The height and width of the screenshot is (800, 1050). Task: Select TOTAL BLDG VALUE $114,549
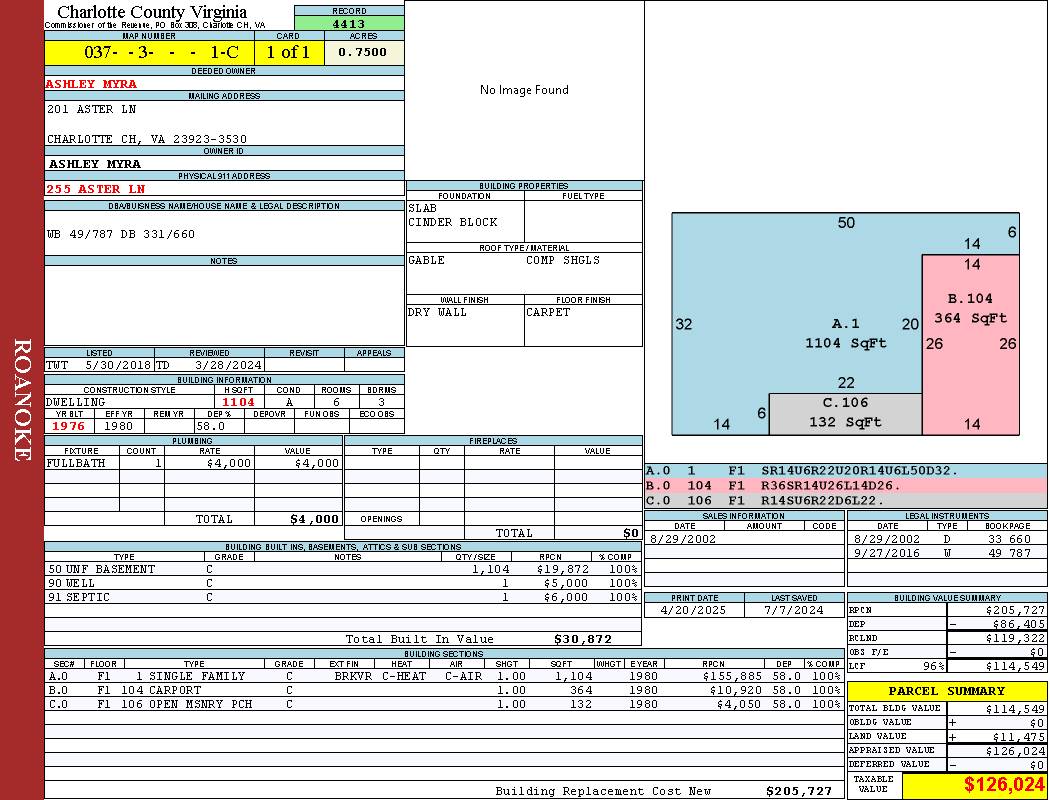1015,709
